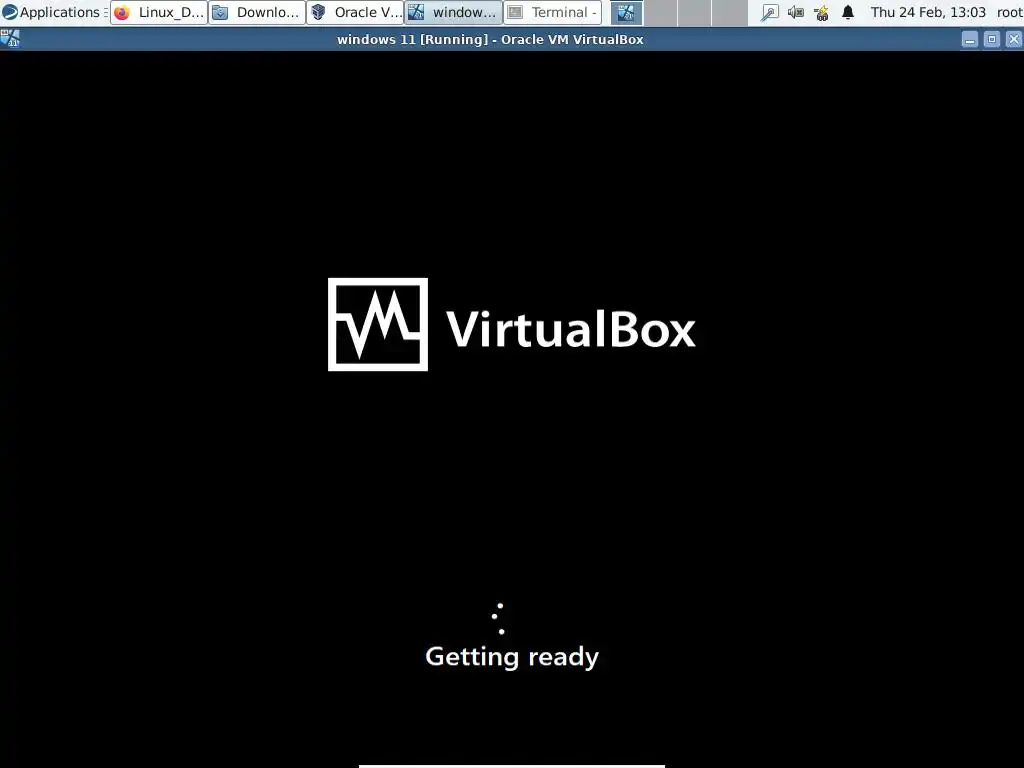Image resolution: width=1024 pixels, height=768 pixels.
Task: Click the Getting ready text
Action: tap(512, 657)
